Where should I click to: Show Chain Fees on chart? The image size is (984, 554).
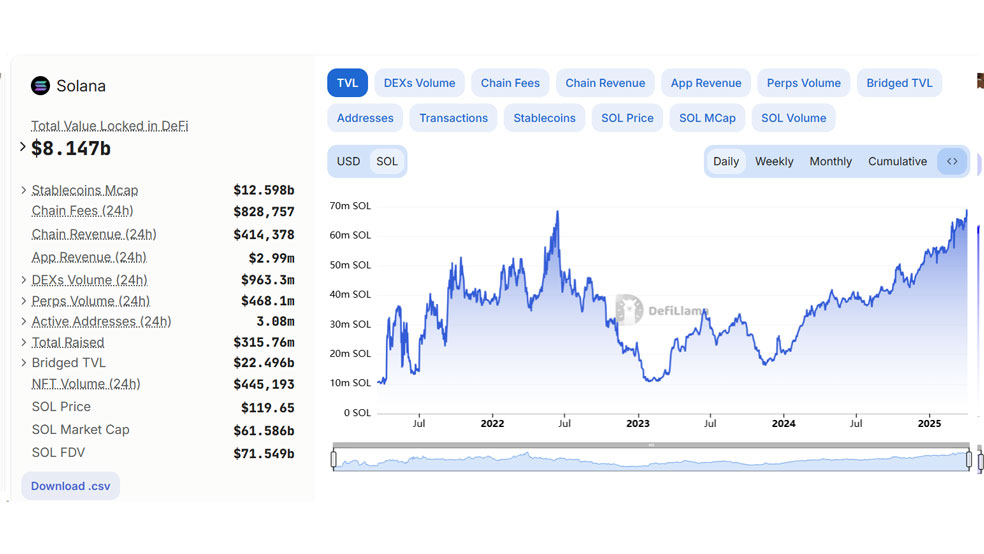pyautogui.click(x=510, y=83)
